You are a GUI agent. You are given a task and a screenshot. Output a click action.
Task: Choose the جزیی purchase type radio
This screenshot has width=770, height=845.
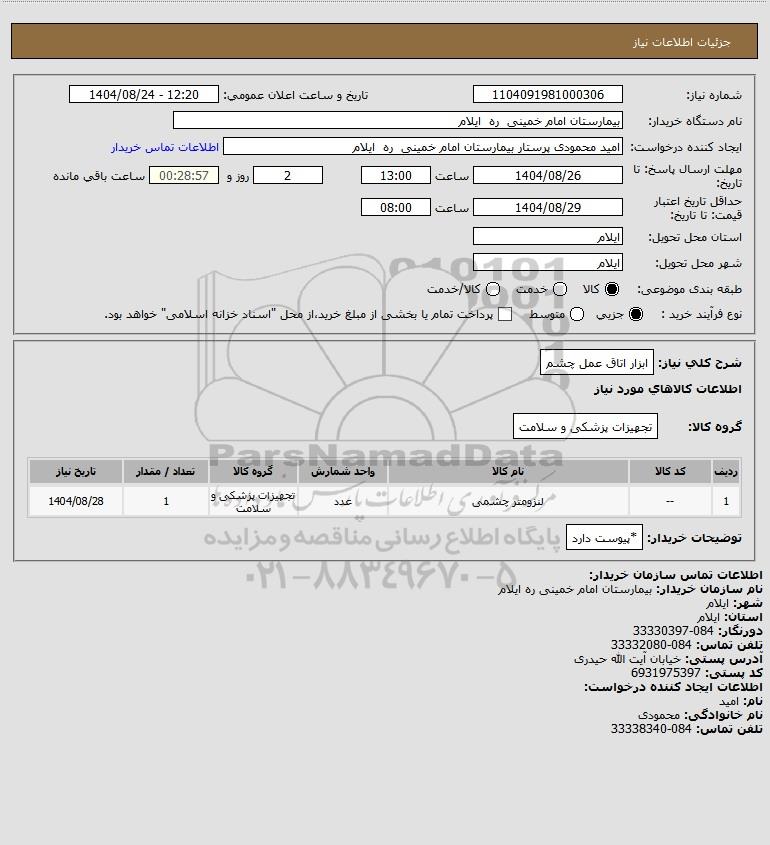click(x=636, y=314)
